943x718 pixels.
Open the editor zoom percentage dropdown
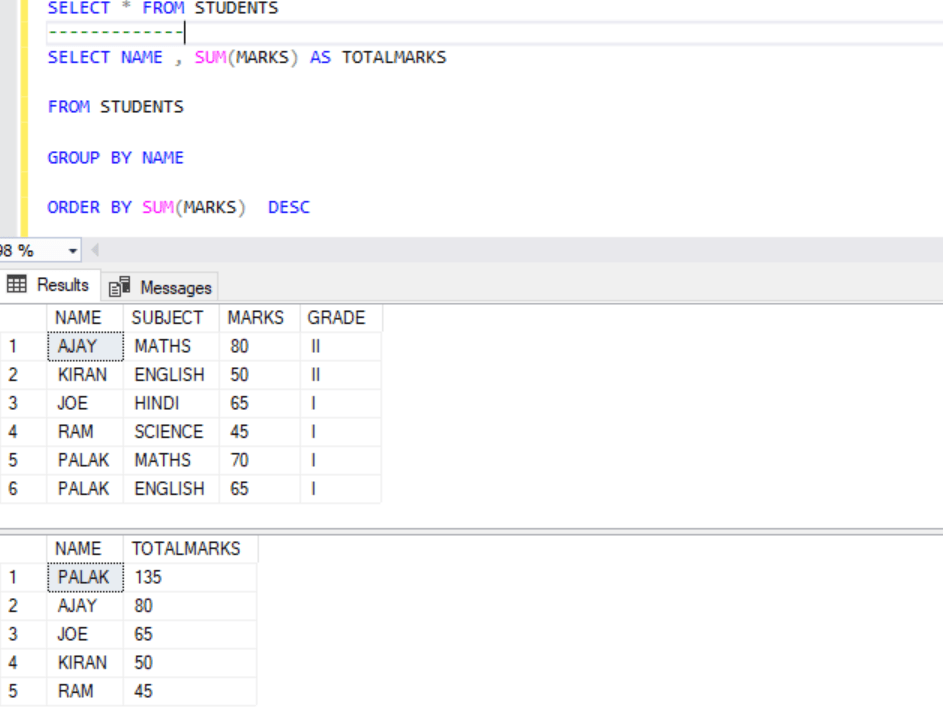pyautogui.click(x=71, y=249)
